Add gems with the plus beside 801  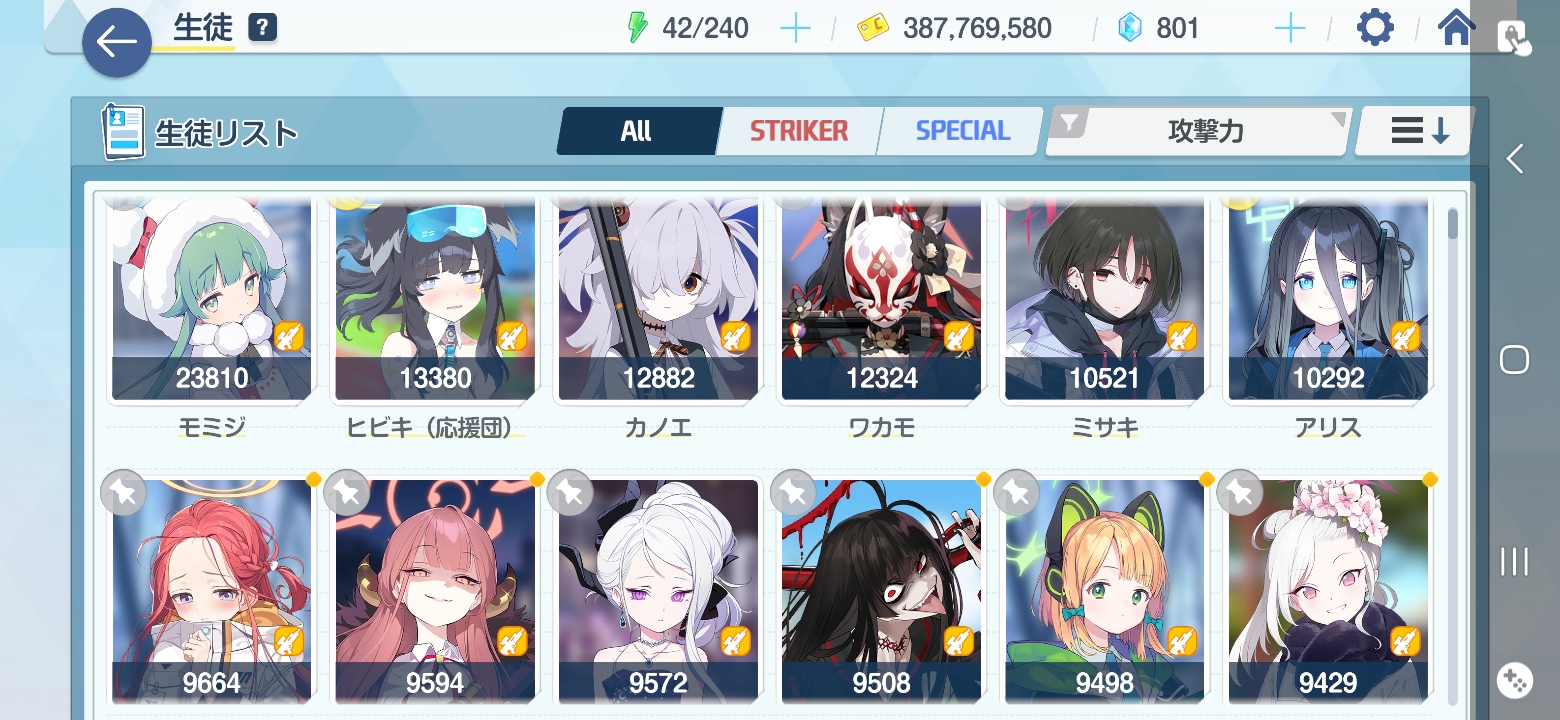point(1290,28)
